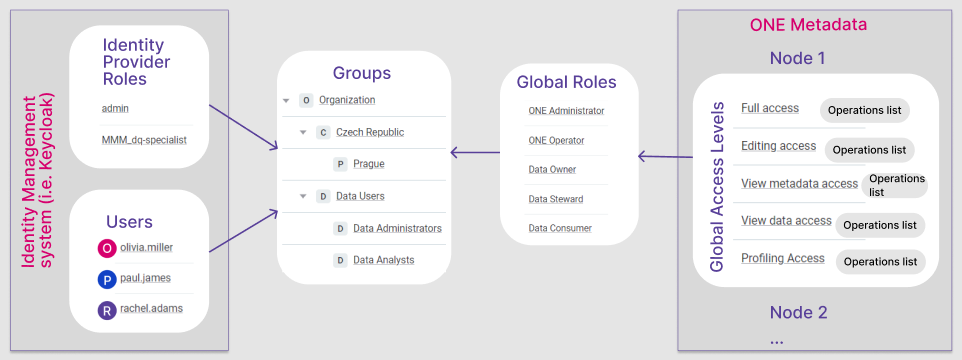
Task: Open the Organization group
Action: (347, 100)
